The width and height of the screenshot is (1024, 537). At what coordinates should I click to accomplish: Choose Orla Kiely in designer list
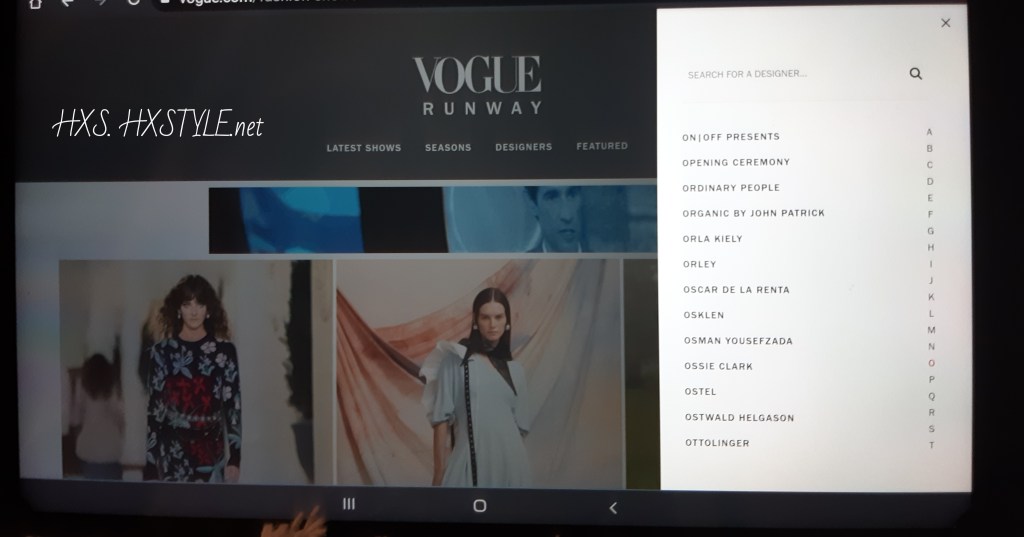[712, 239]
